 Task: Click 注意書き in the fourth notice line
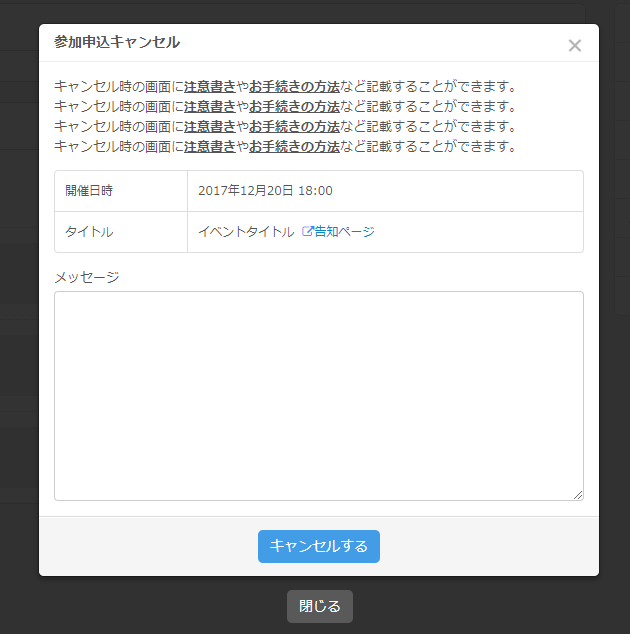[x=210, y=147]
